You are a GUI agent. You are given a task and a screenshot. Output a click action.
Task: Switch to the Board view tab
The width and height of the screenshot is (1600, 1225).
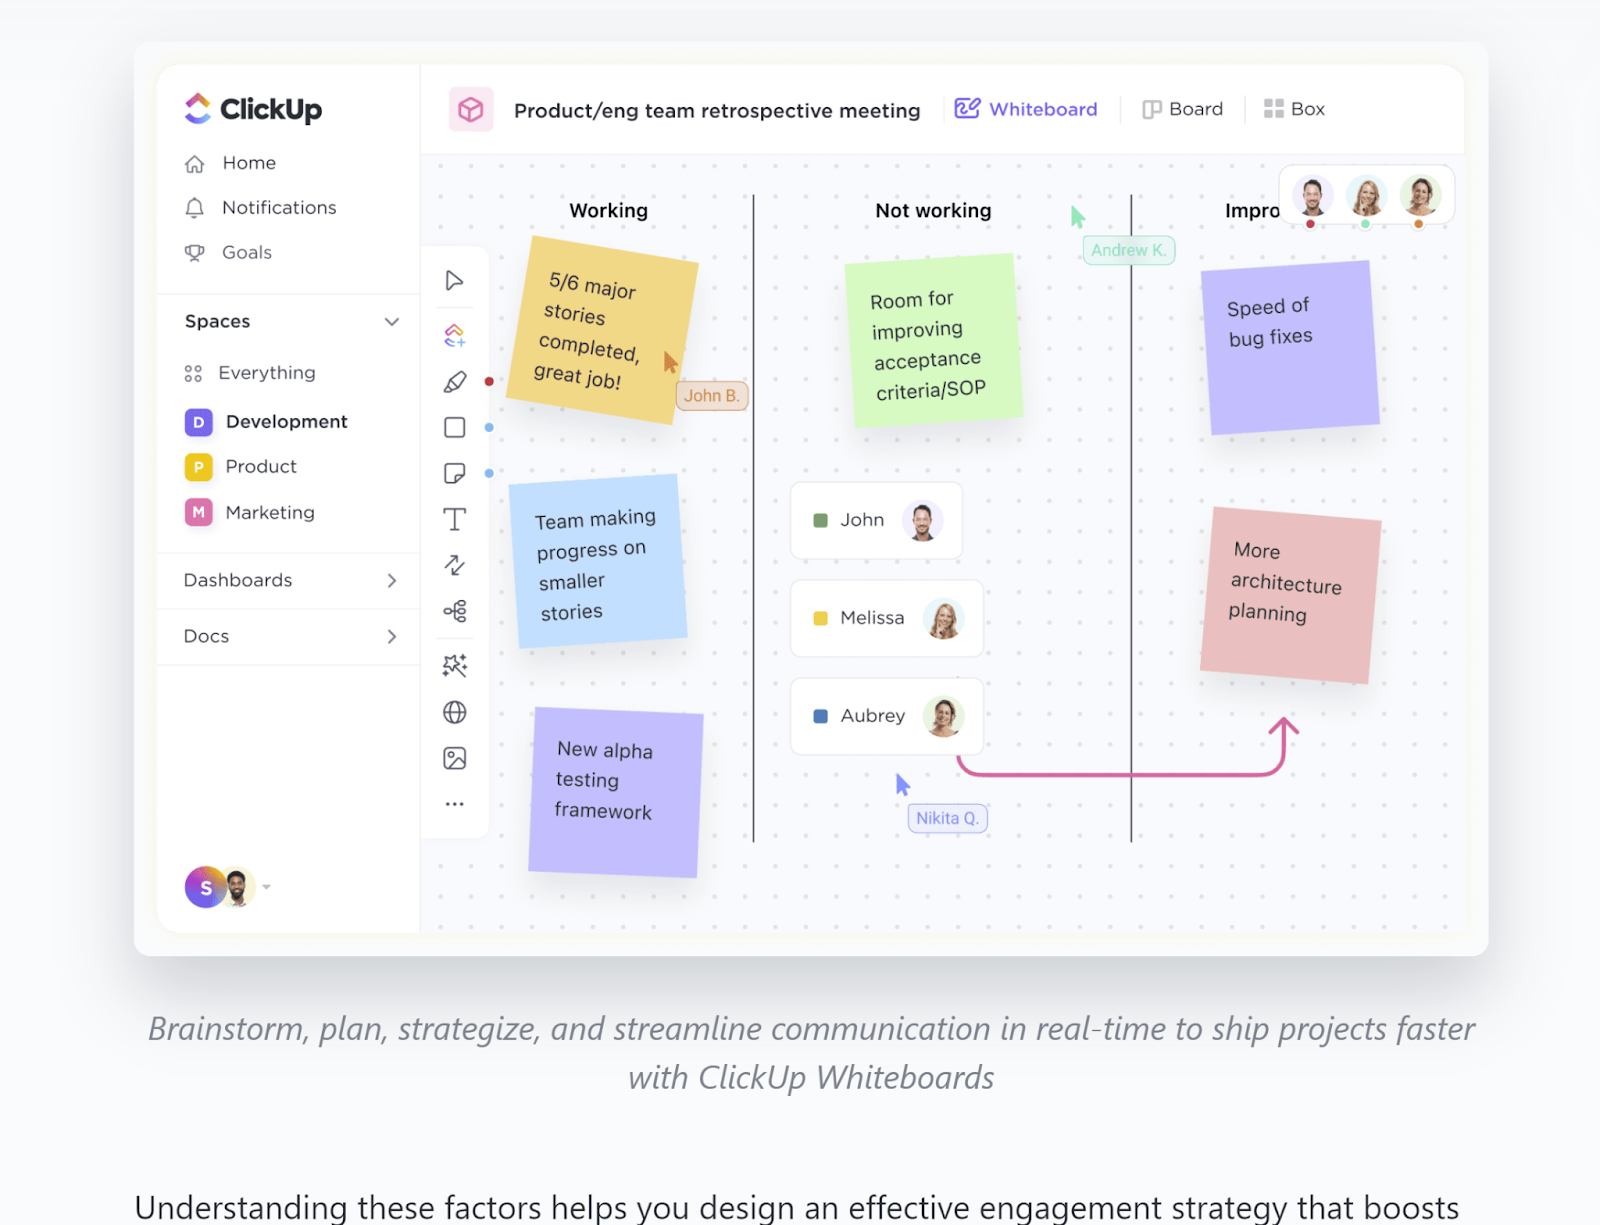1183,109
